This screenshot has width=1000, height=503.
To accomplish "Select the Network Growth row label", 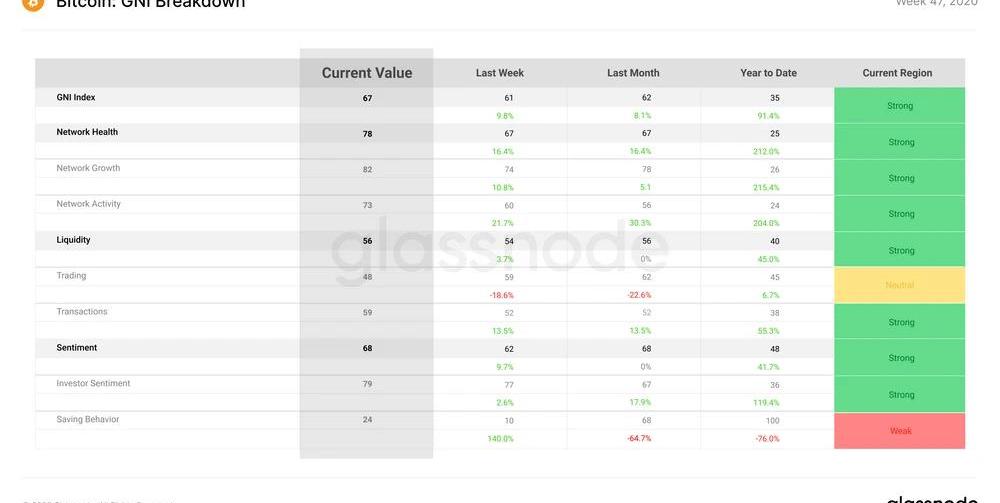I will [x=88, y=168].
